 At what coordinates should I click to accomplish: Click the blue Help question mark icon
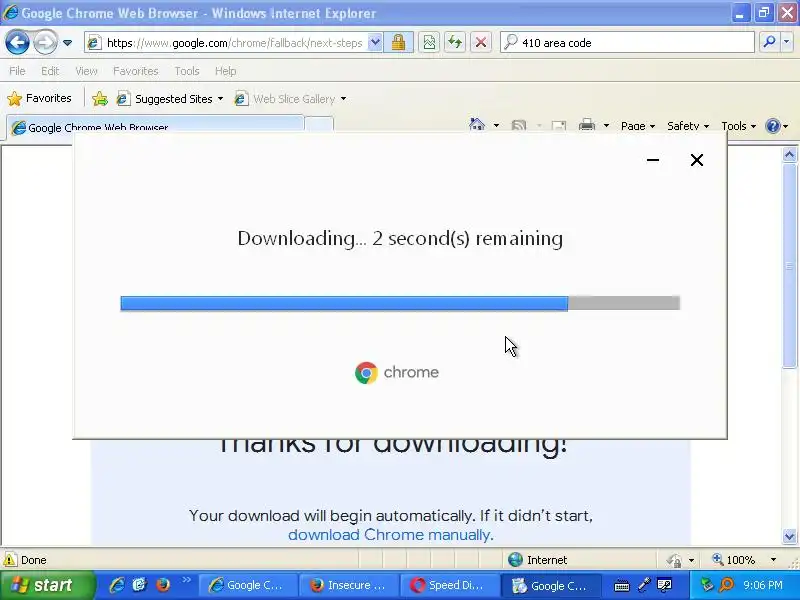click(773, 126)
